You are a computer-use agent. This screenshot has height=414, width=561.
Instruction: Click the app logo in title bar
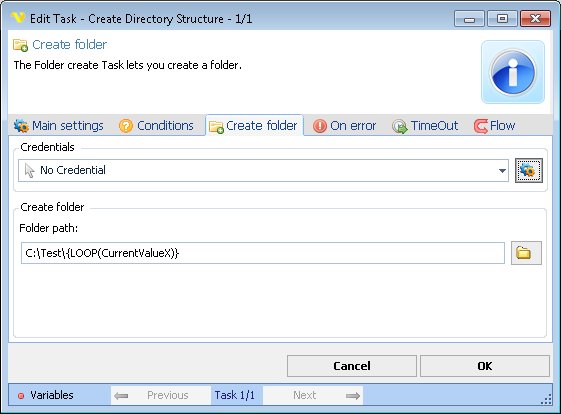(18, 18)
